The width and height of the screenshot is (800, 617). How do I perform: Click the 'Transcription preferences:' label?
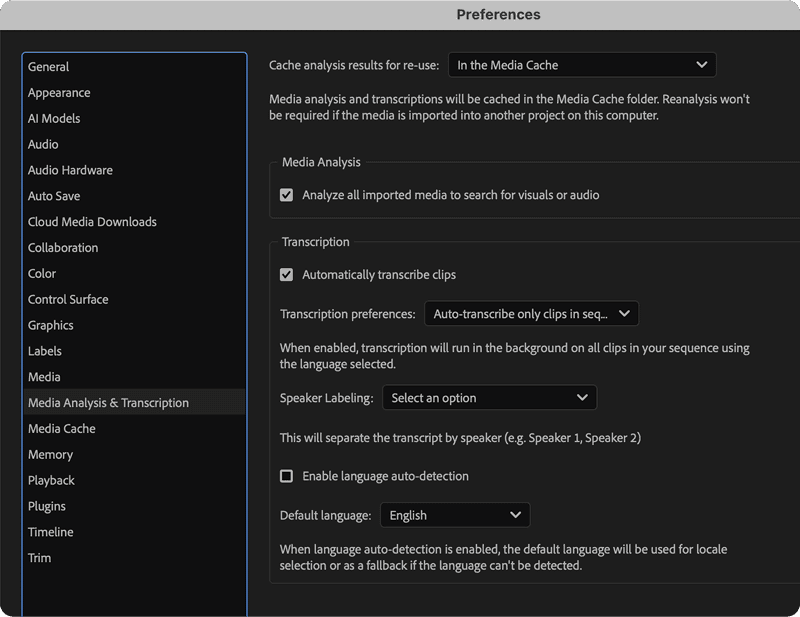click(348, 314)
